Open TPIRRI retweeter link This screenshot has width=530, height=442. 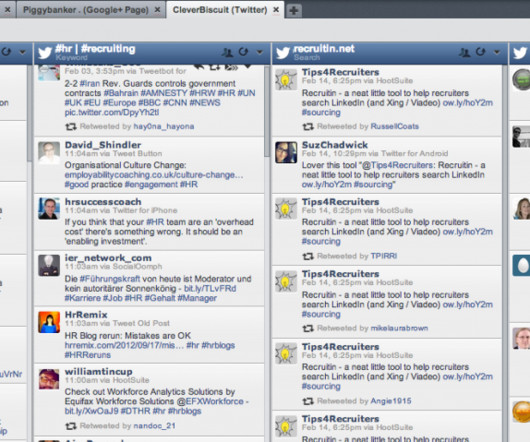coord(384,256)
